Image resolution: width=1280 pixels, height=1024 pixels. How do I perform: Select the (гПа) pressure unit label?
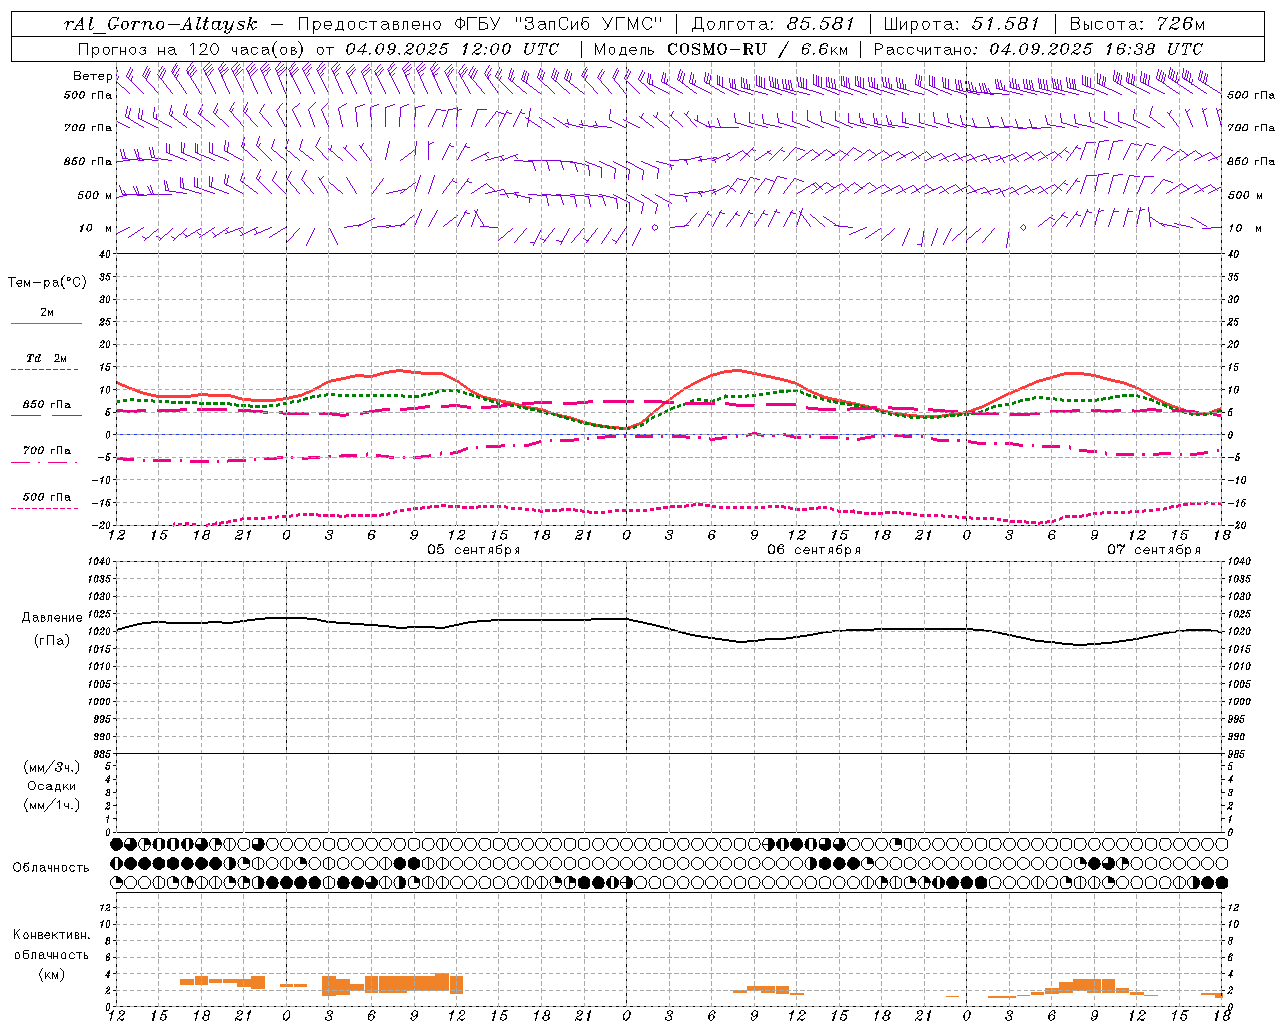tap(52, 641)
